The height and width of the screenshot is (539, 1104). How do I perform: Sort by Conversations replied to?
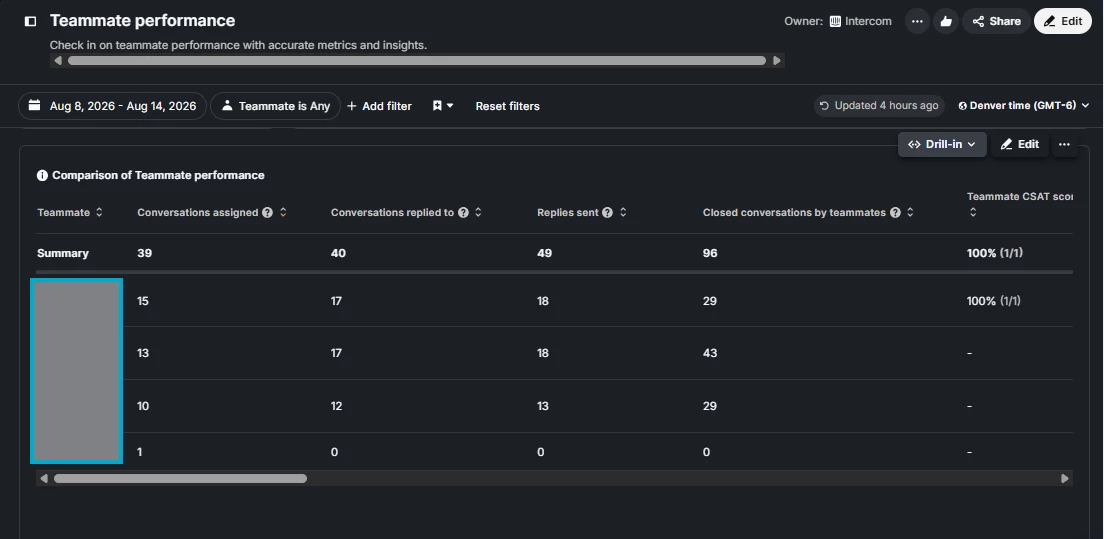478,212
